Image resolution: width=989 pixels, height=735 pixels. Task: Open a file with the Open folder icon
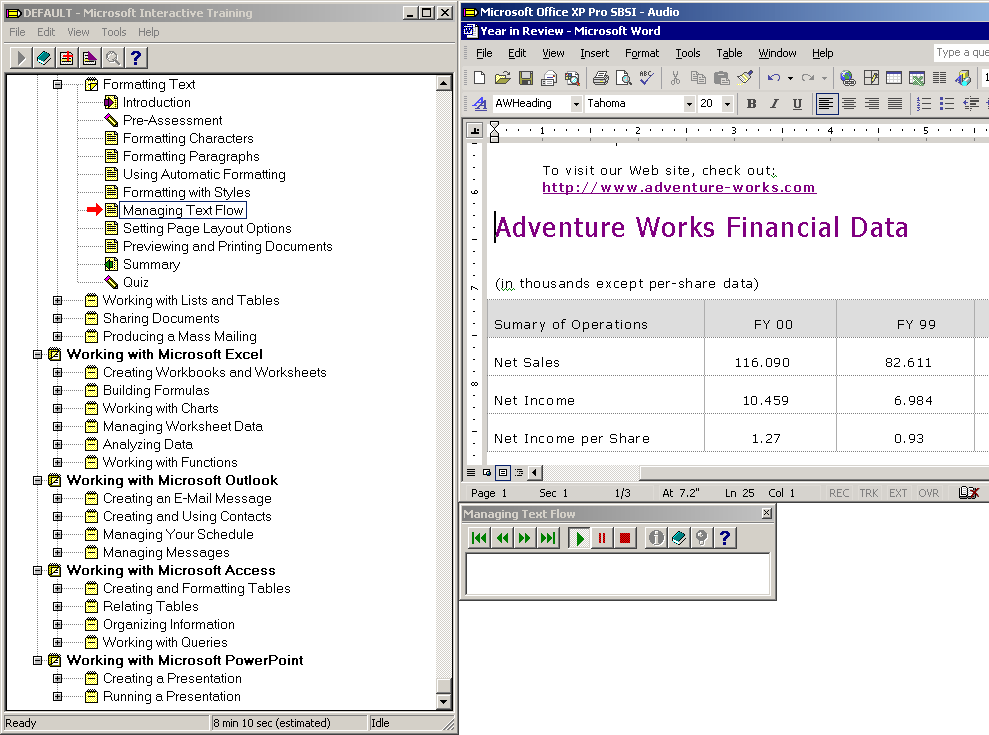click(x=503, y=78)
